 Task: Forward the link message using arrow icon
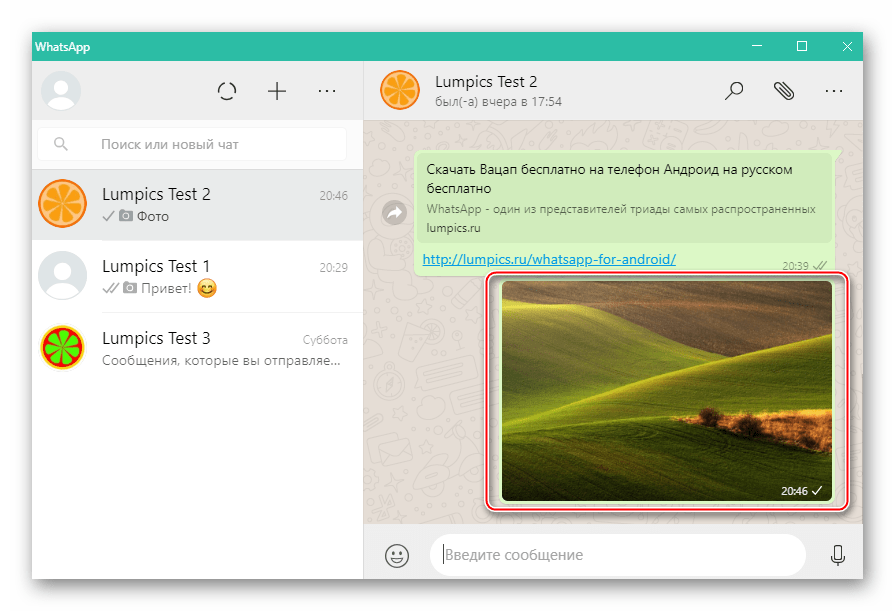[x=395, y=213]
